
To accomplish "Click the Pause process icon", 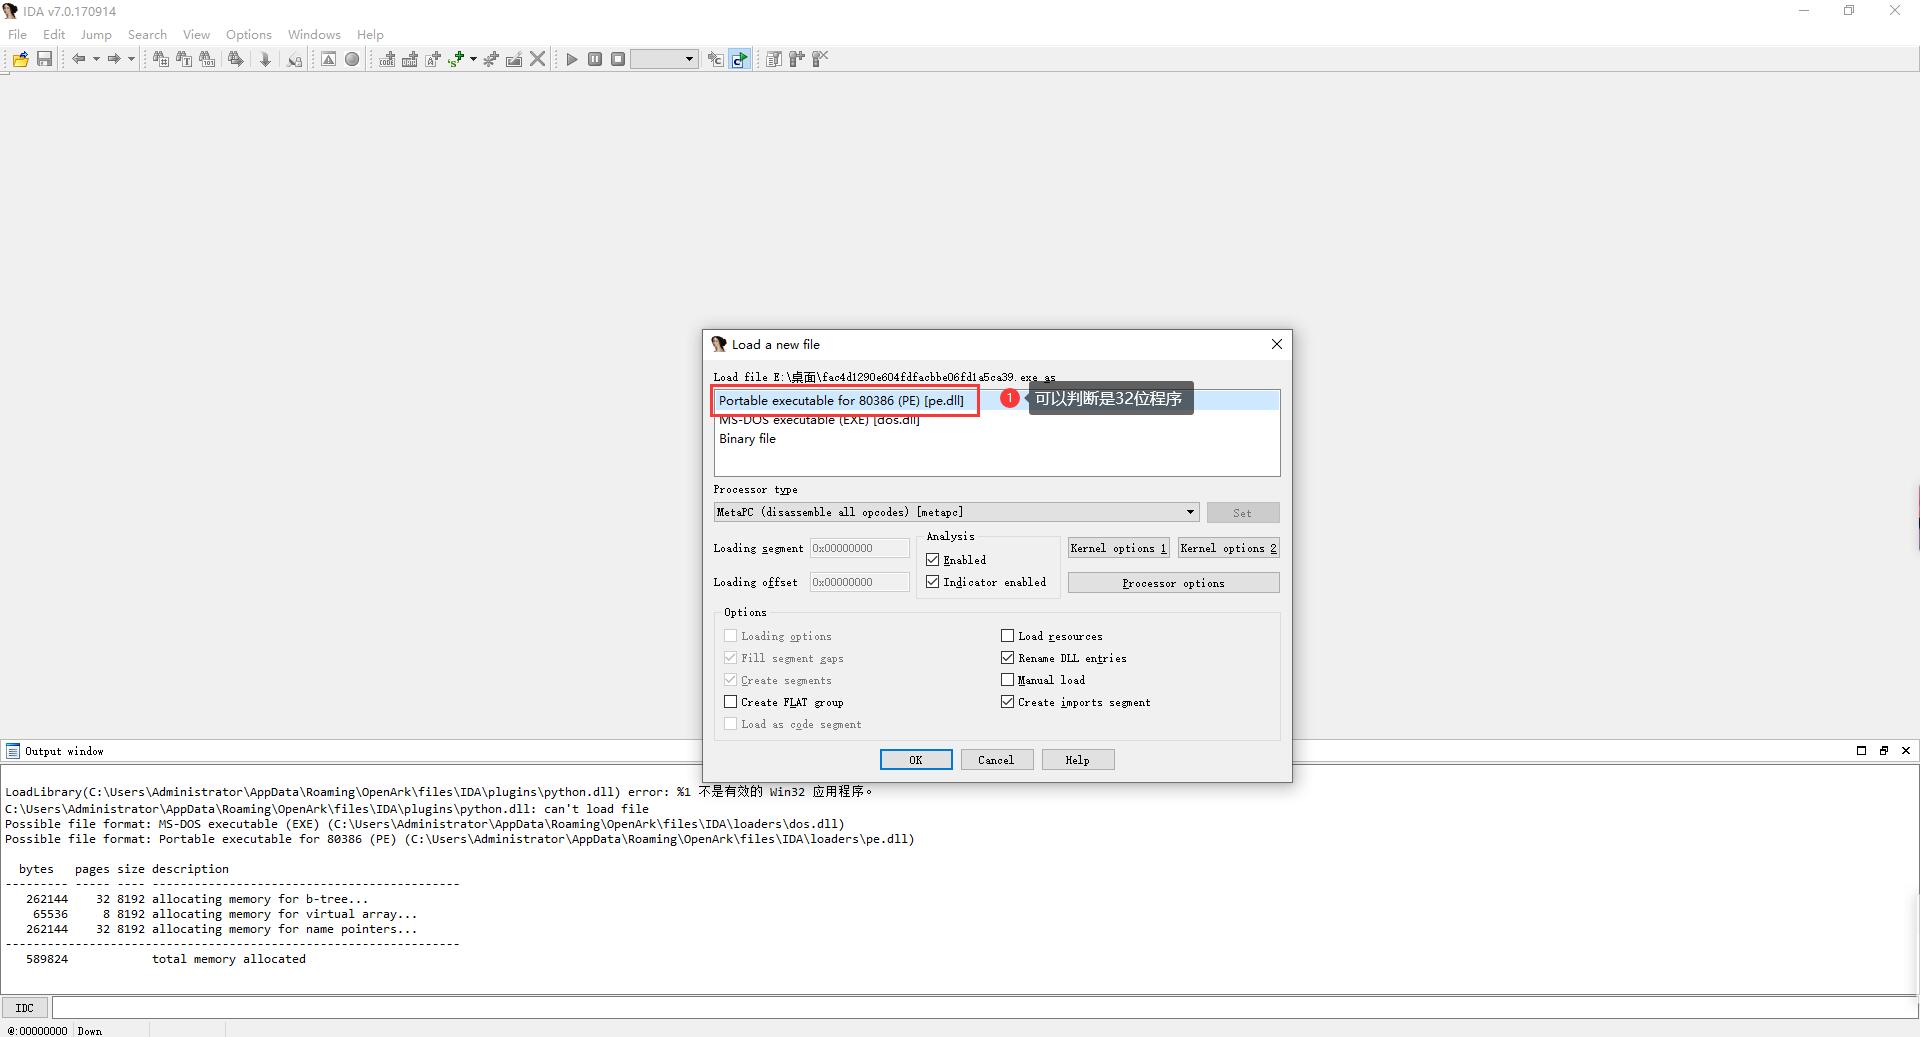I will [595, 59].
